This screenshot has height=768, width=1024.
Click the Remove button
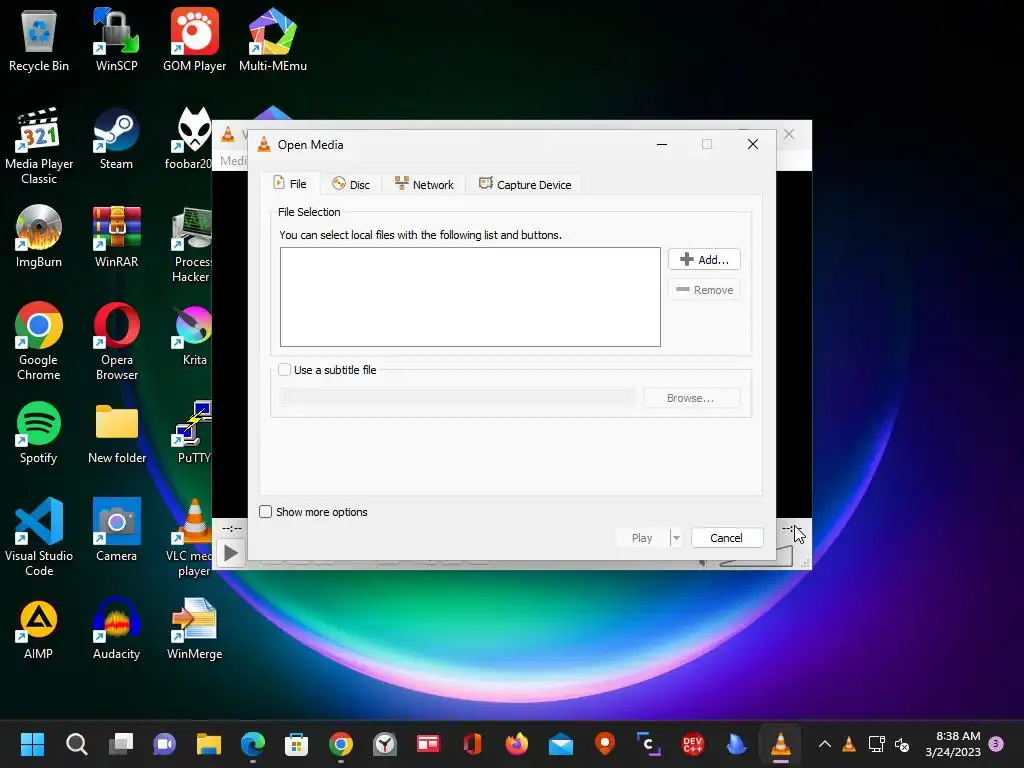coord(704,289)
